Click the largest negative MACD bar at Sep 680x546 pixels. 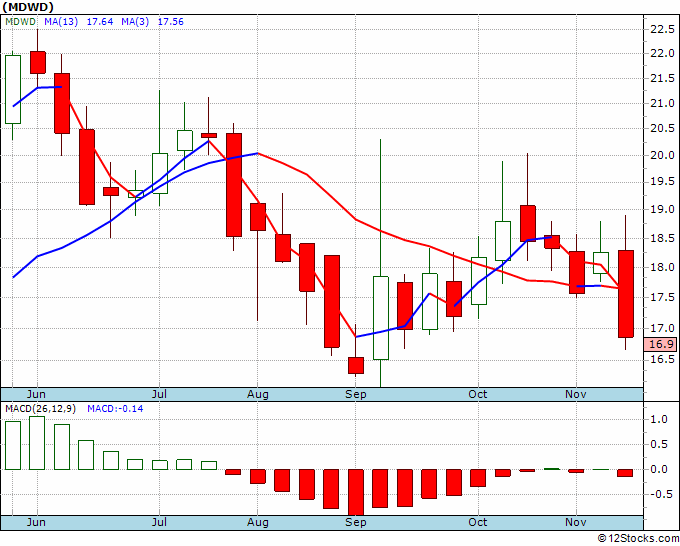(356, 492)
